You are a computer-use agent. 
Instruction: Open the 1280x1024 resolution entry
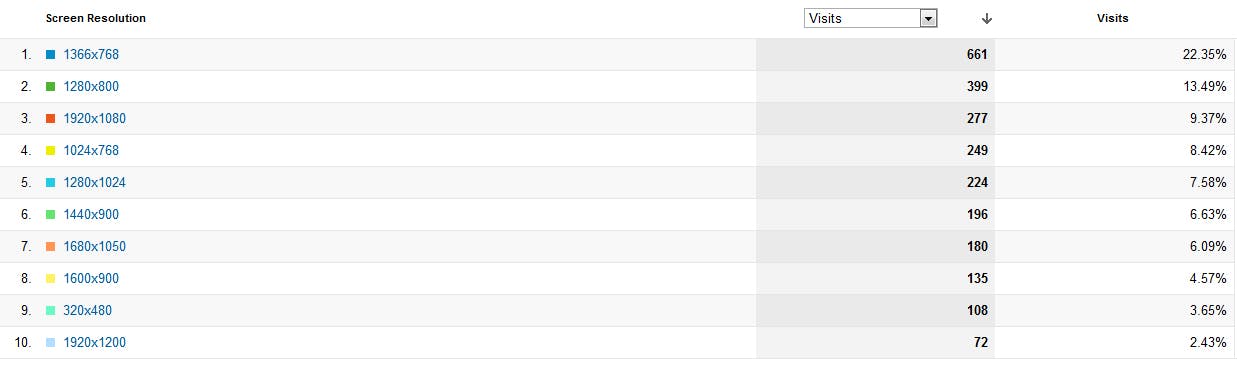pos(95,183)
